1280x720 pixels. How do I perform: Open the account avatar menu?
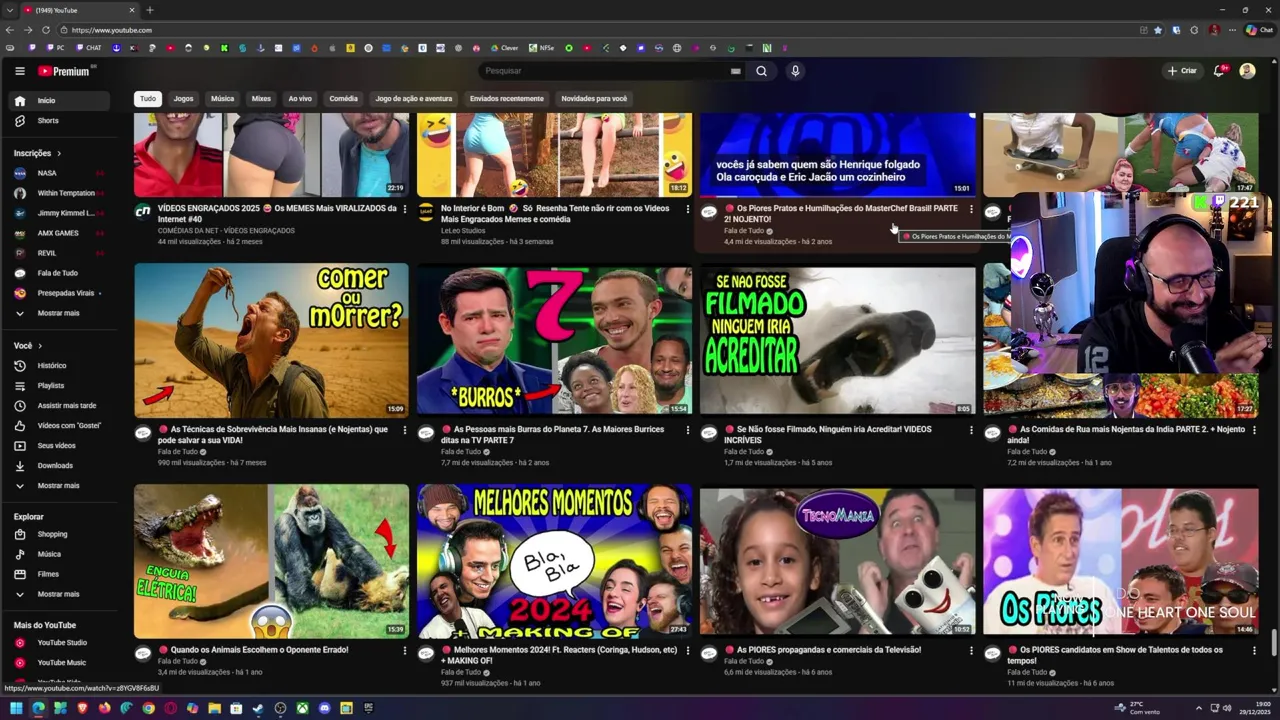click(x=1247, y=71)
